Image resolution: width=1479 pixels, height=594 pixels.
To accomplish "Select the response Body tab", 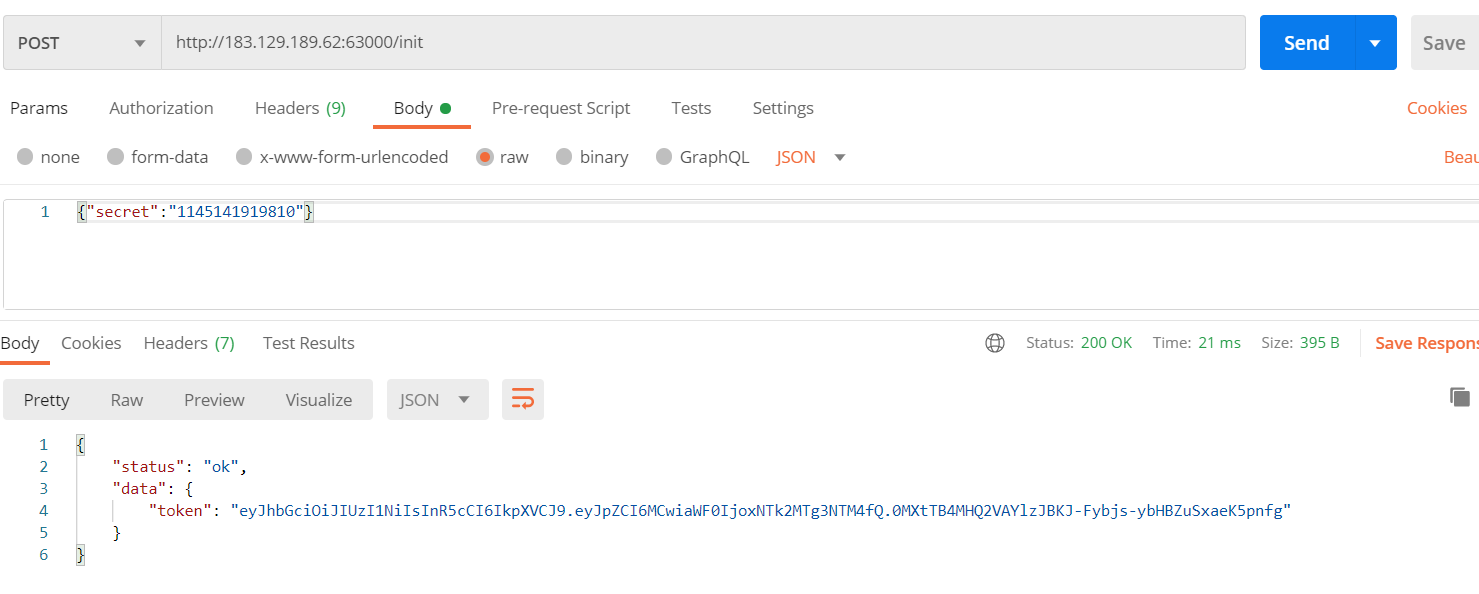I will (x=20, y=343).
